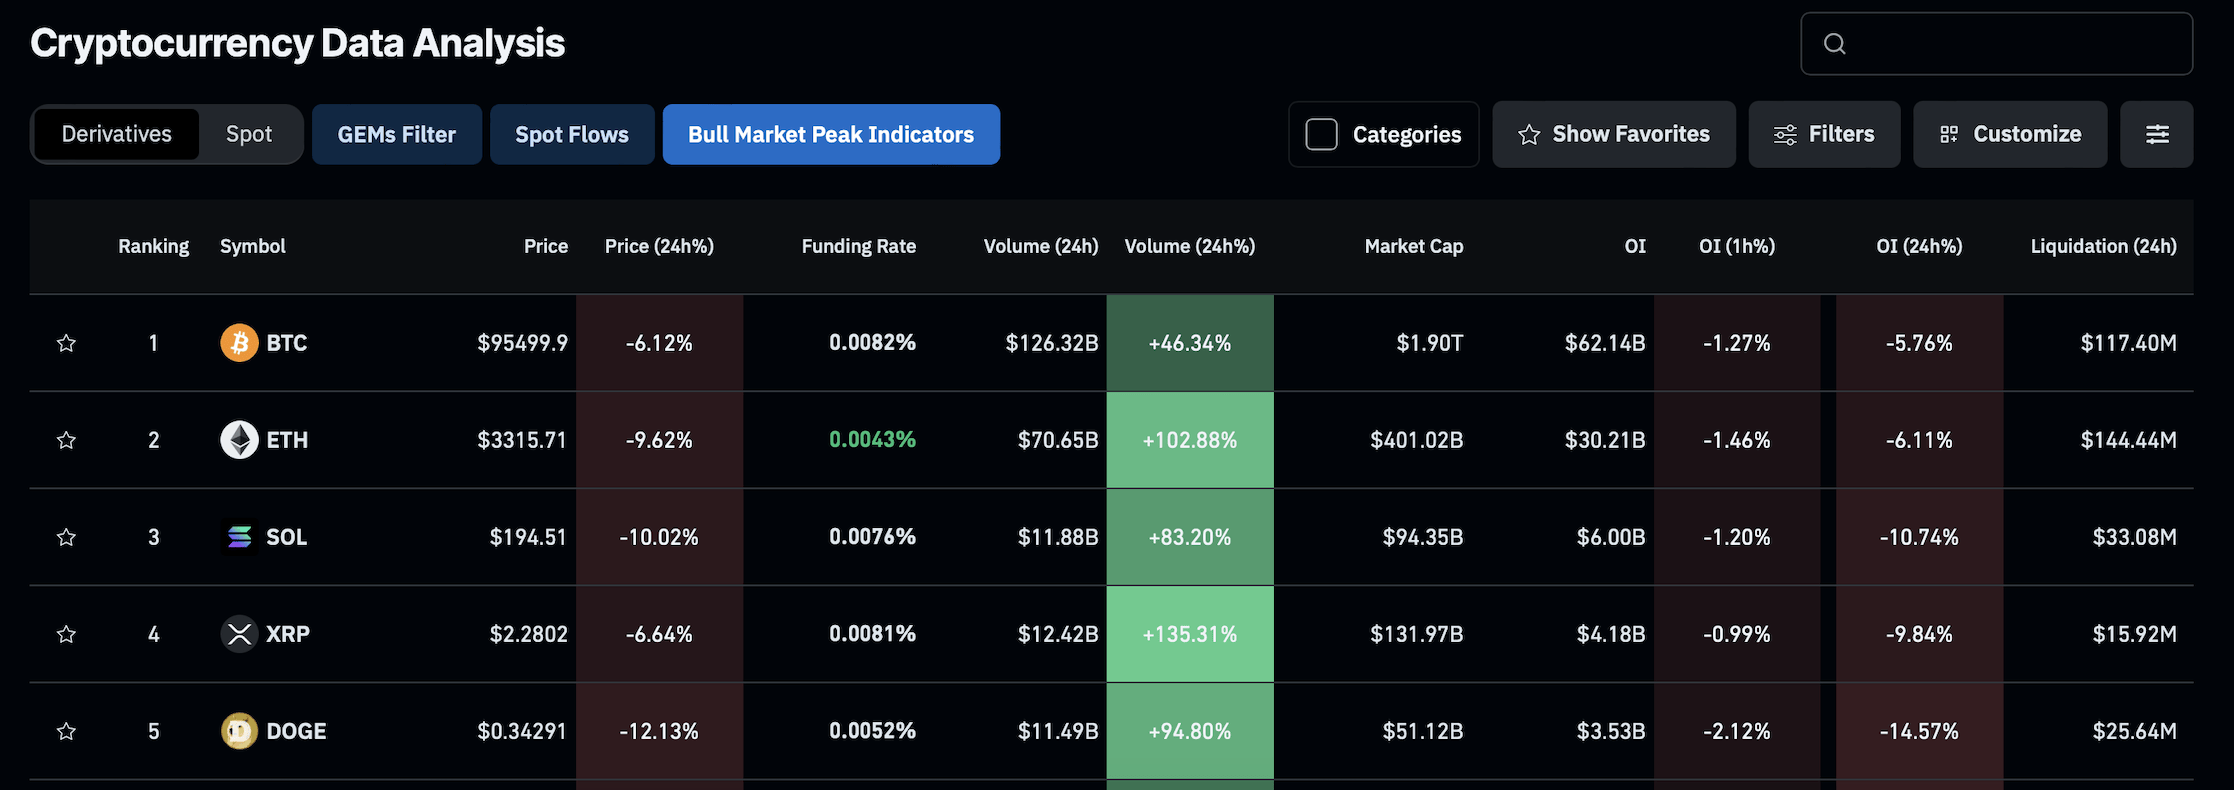Click the magnifier search icon
Image resolution: width=2234 pixels, height=790 pixels.
tap(1834, 44)
